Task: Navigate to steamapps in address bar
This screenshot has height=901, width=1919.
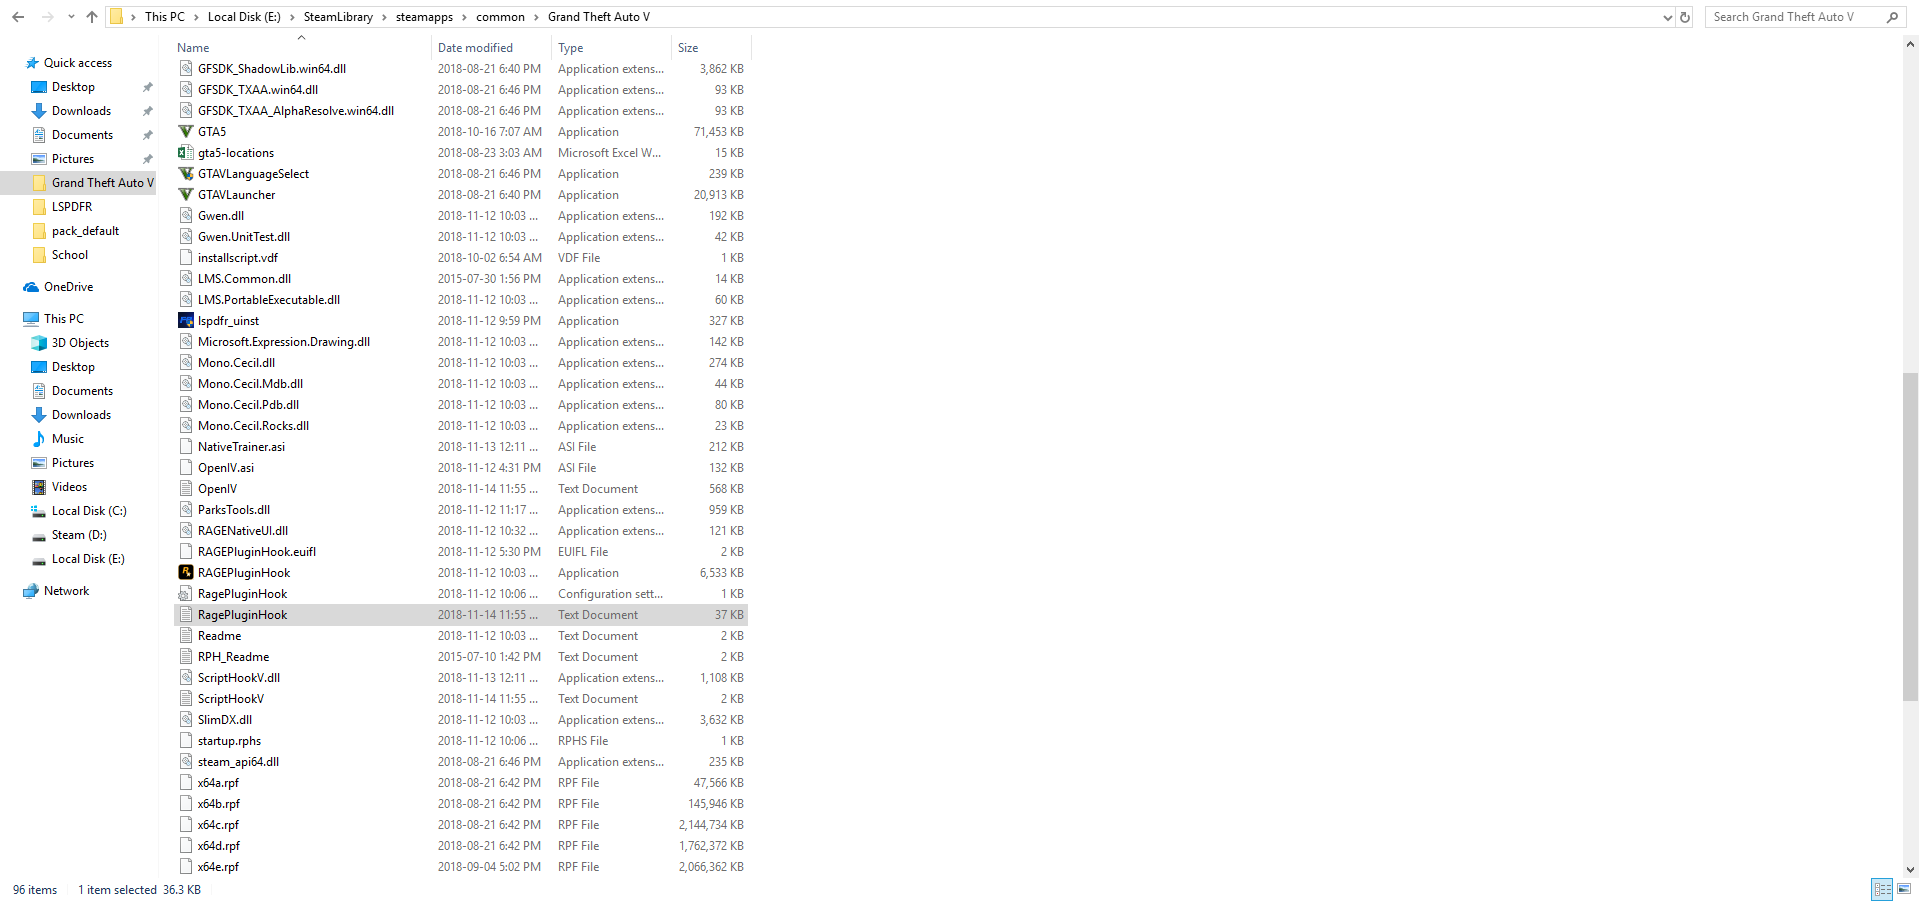Action: 424,17
